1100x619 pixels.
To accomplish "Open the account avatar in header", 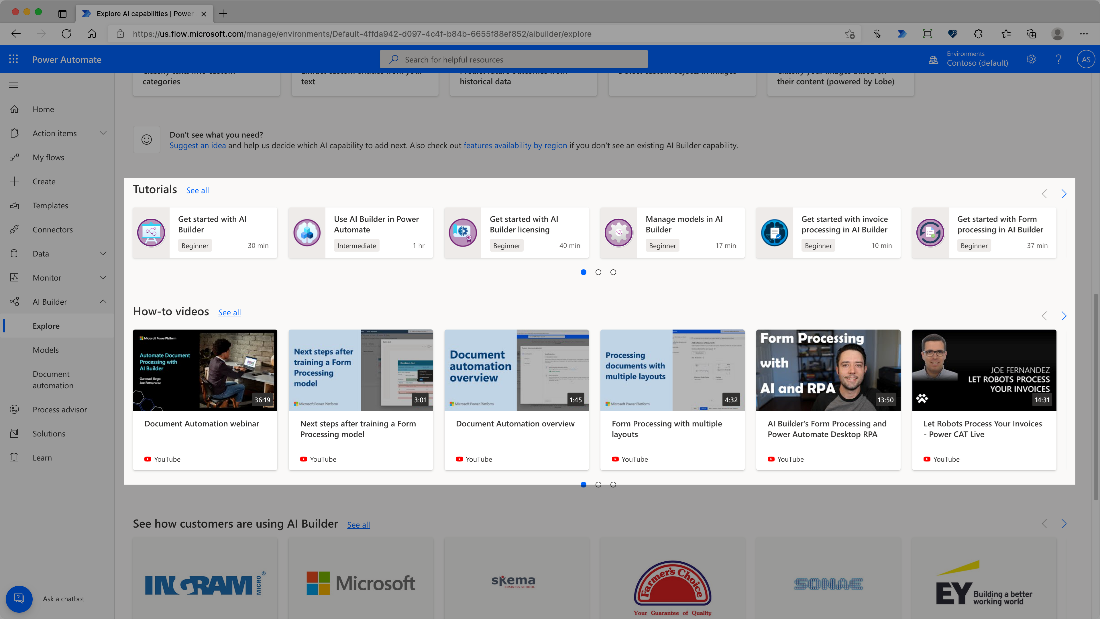I will tap(1085, 60).
